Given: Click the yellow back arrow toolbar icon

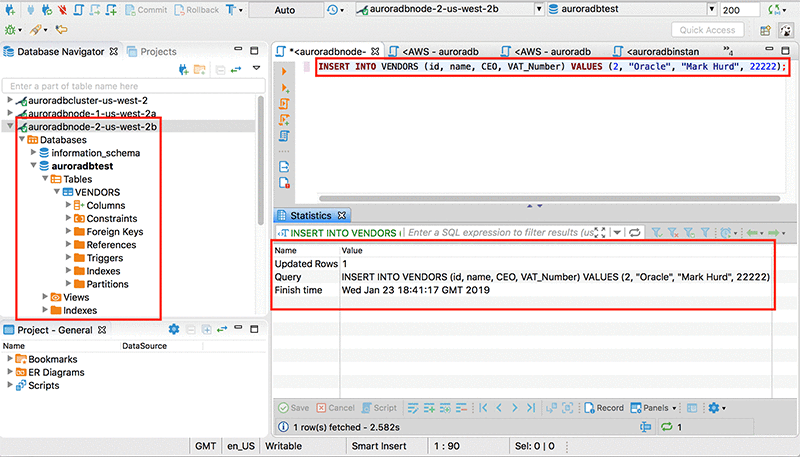Looking at the screenshot, I should [x=61, y=30].
